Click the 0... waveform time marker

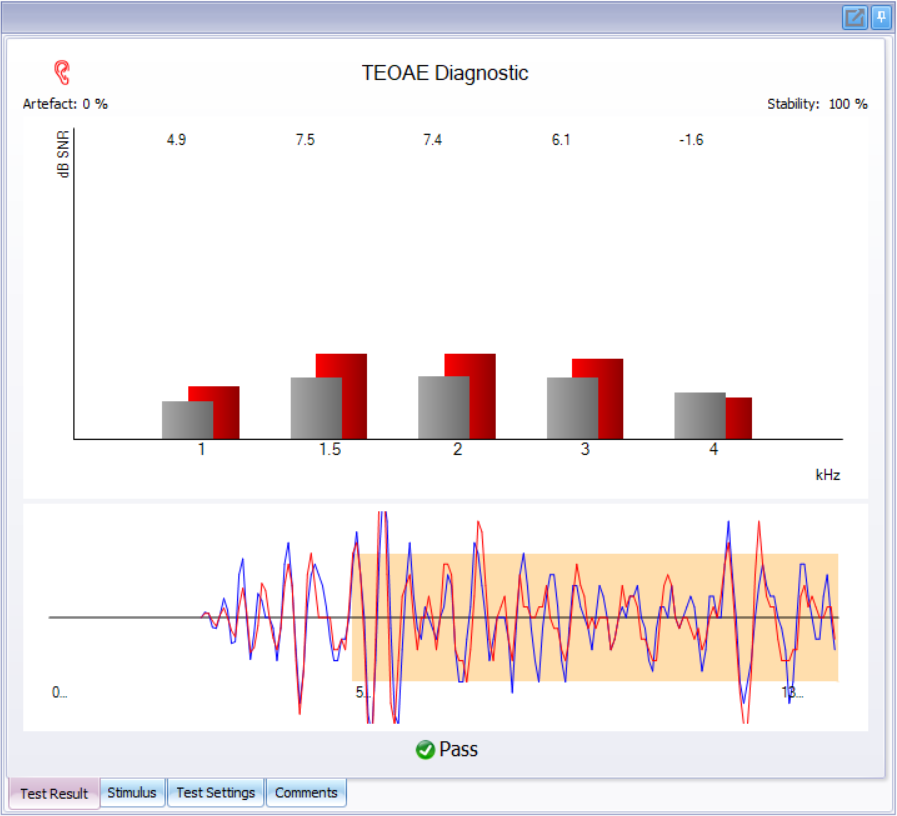pos(59,693)
